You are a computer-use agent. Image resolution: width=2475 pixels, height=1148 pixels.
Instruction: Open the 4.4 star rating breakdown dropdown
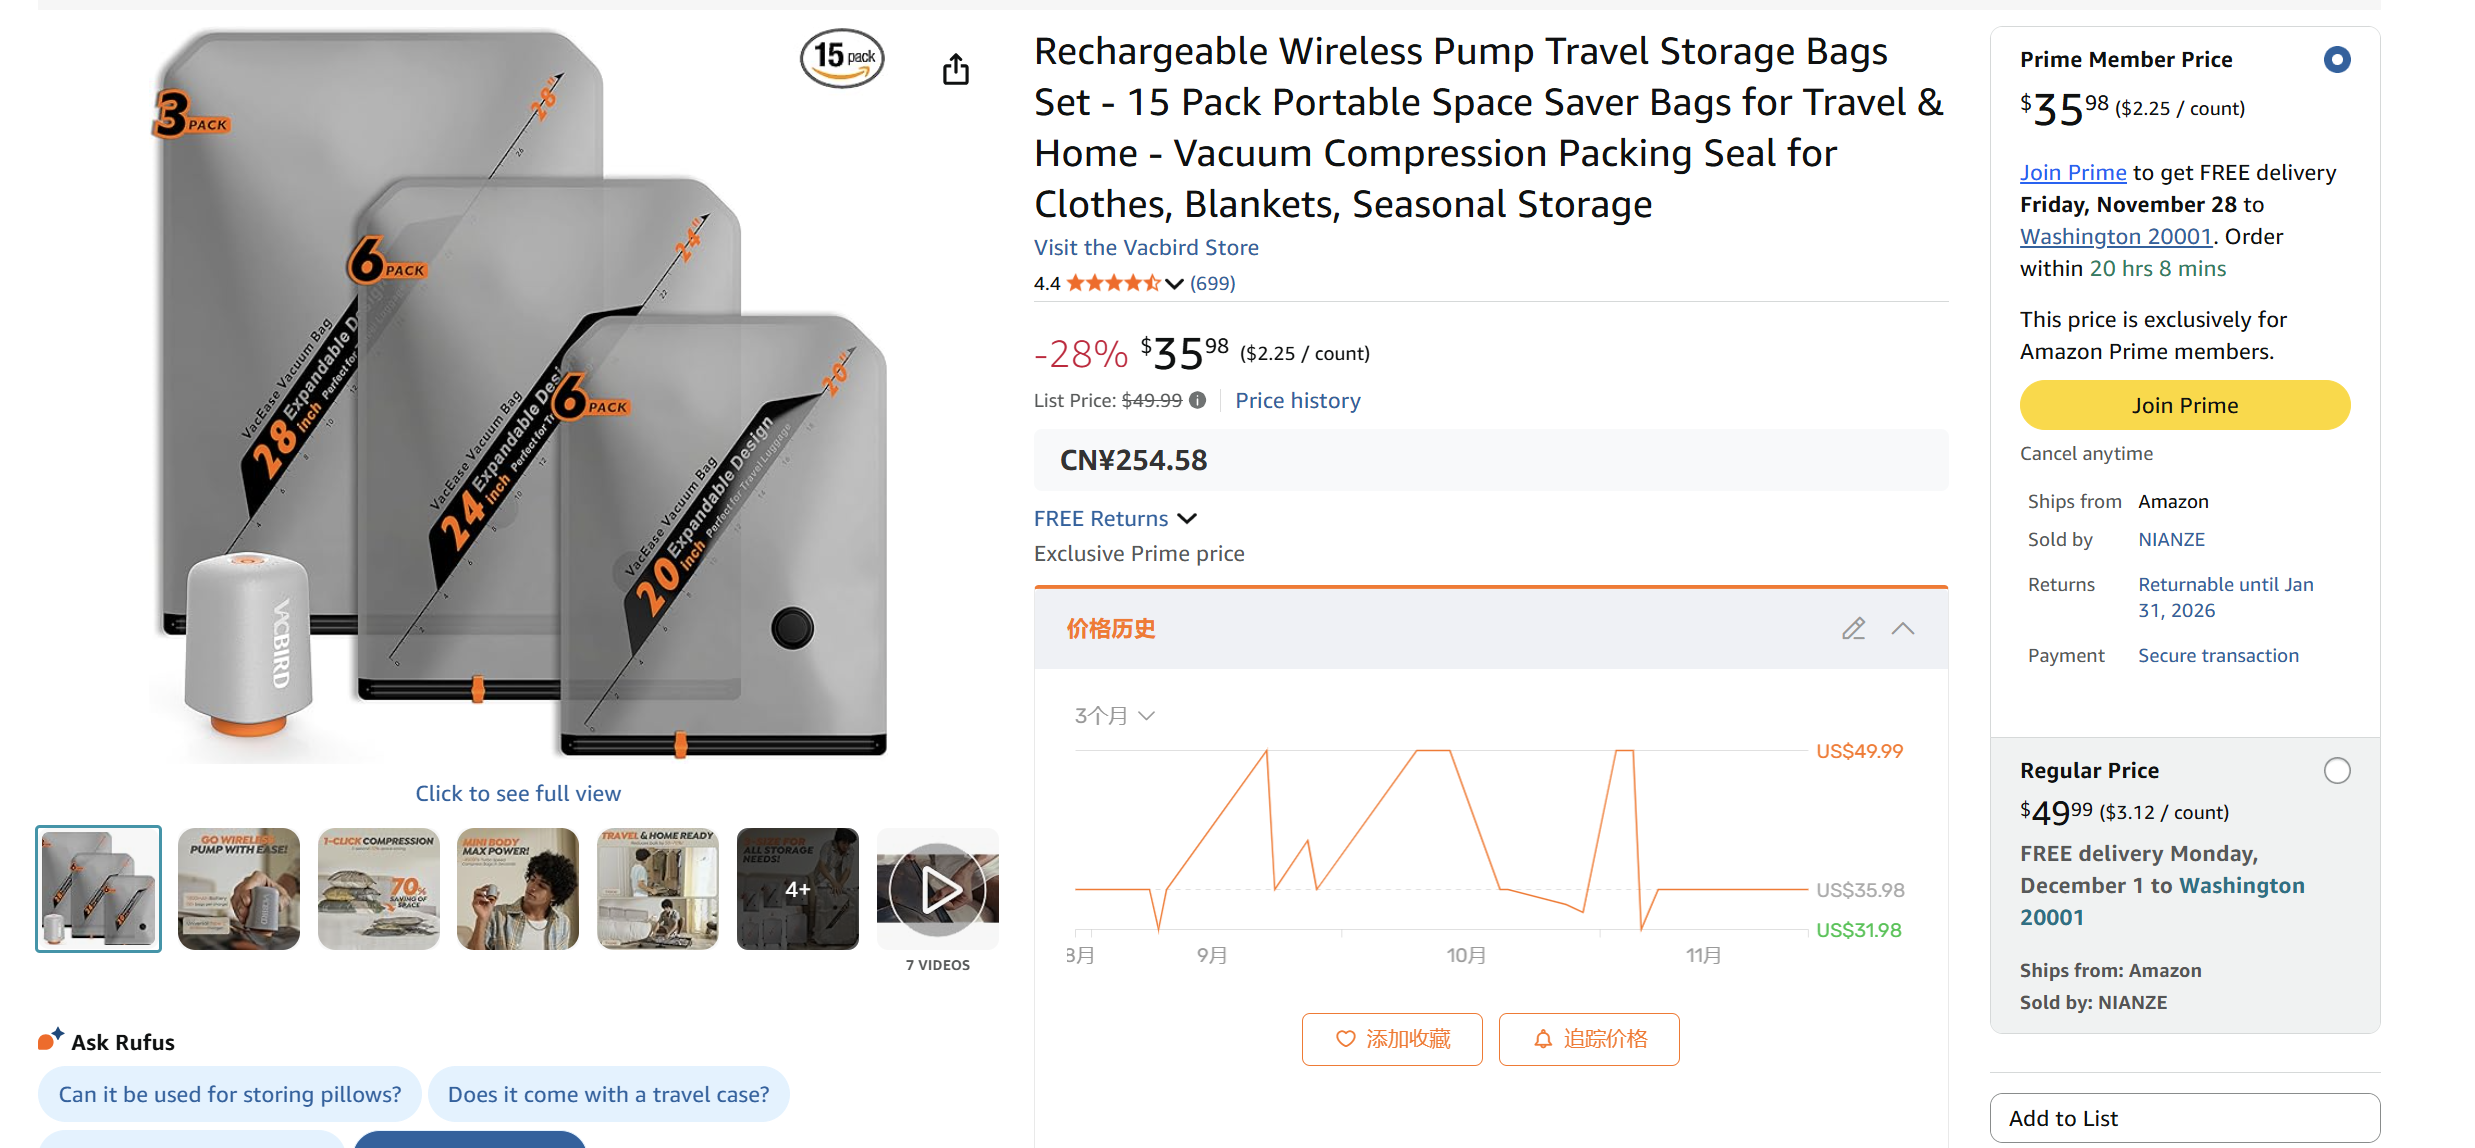(x=1174, y=284)
